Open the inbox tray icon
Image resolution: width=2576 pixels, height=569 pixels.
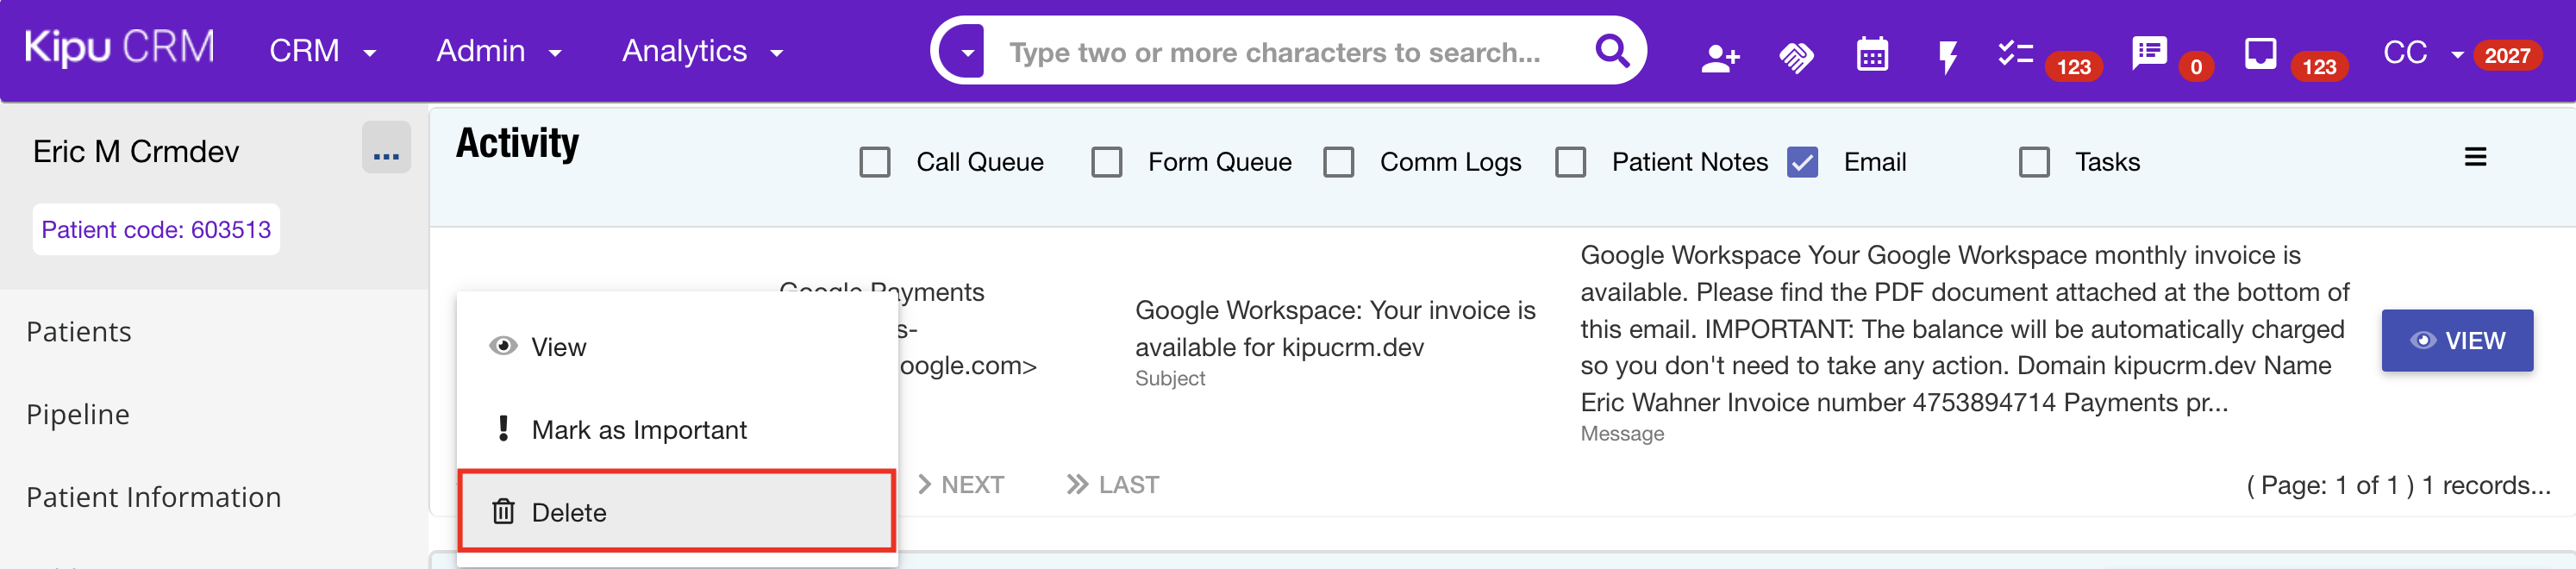point(2259,53)
